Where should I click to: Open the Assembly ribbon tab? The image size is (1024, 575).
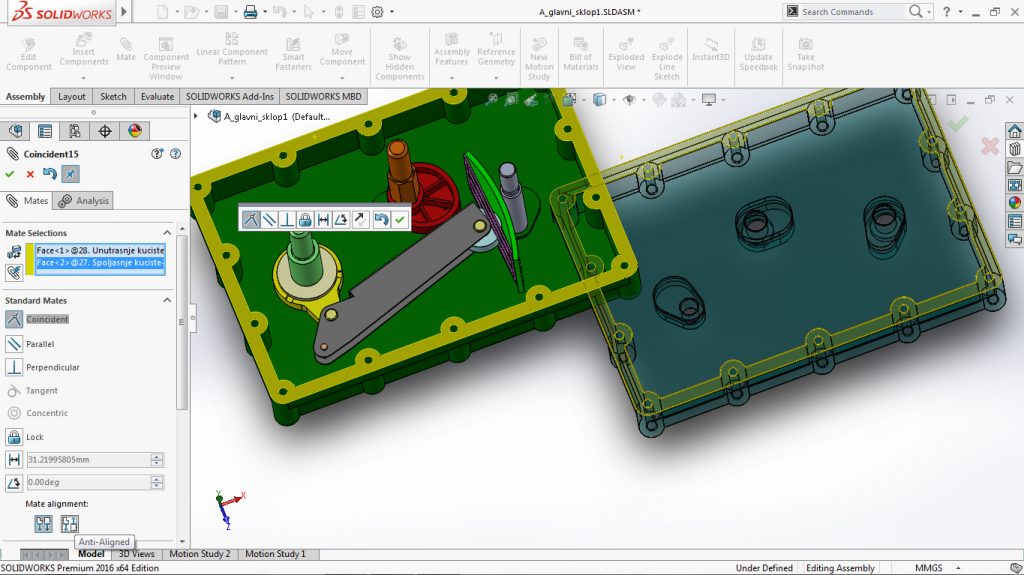point(25,97)
